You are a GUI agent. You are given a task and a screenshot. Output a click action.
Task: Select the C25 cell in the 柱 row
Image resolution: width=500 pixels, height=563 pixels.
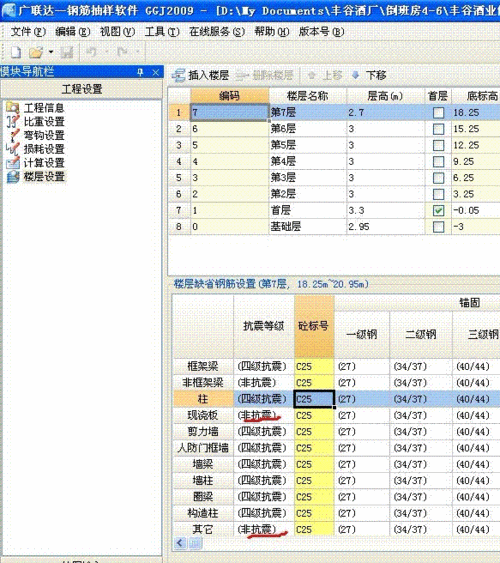click(314, 399)
